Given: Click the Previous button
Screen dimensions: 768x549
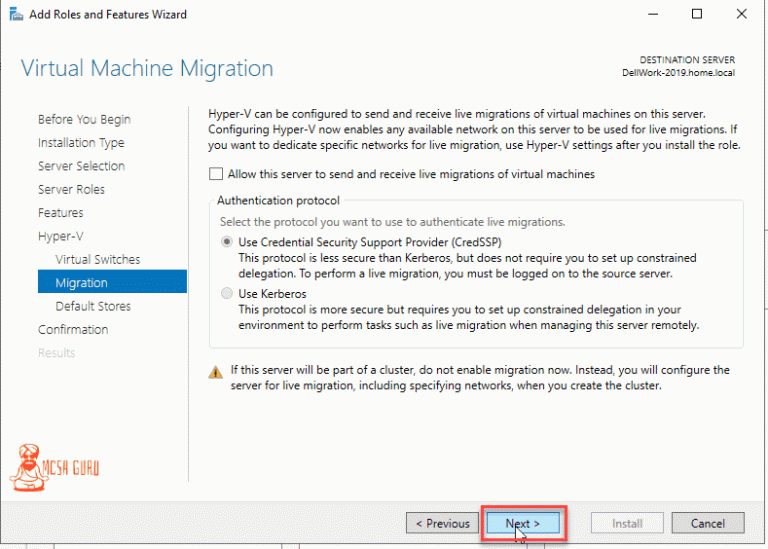Looking at the screenshot, I should (442, 524).
